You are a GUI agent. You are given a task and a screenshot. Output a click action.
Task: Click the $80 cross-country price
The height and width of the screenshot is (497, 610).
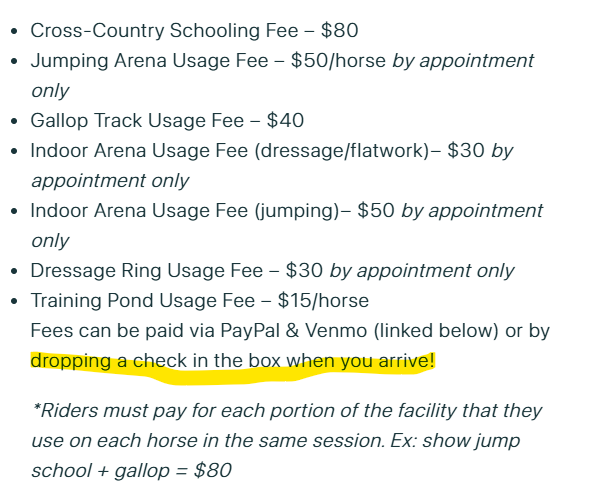(339, 31)
